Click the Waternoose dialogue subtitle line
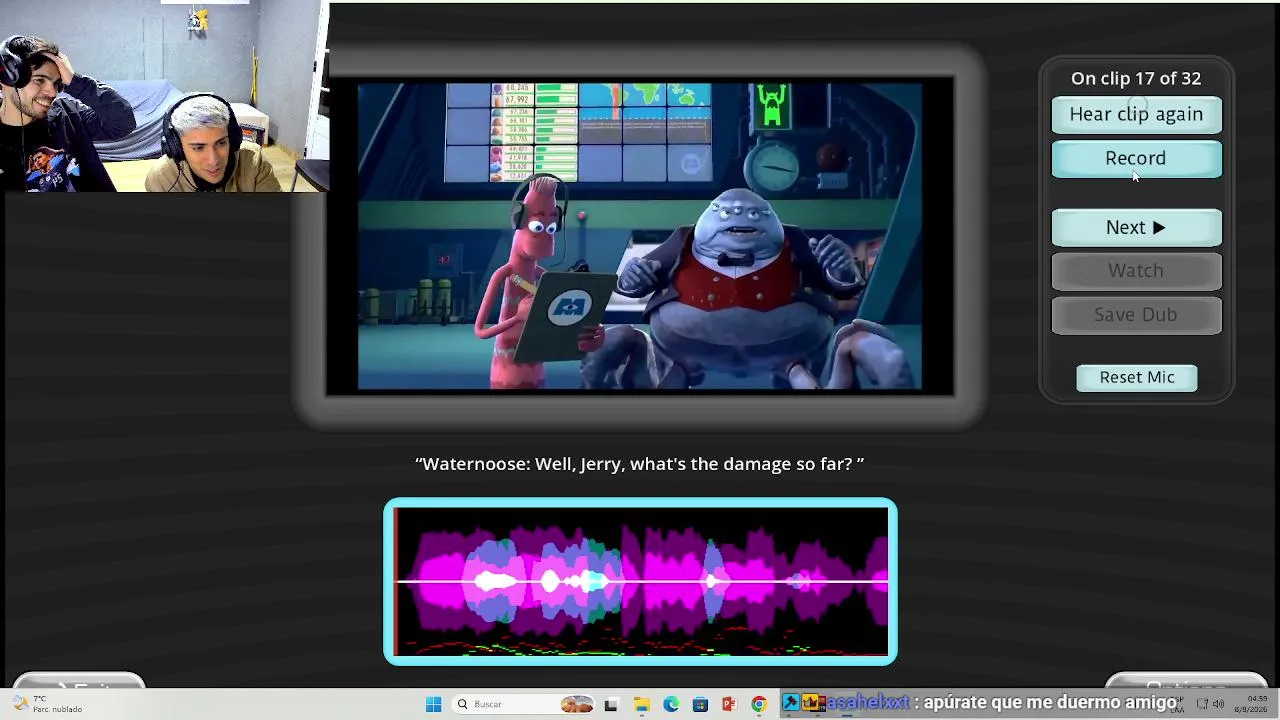The width and height of the screenshot is (1280, 720). pos(640,464)
